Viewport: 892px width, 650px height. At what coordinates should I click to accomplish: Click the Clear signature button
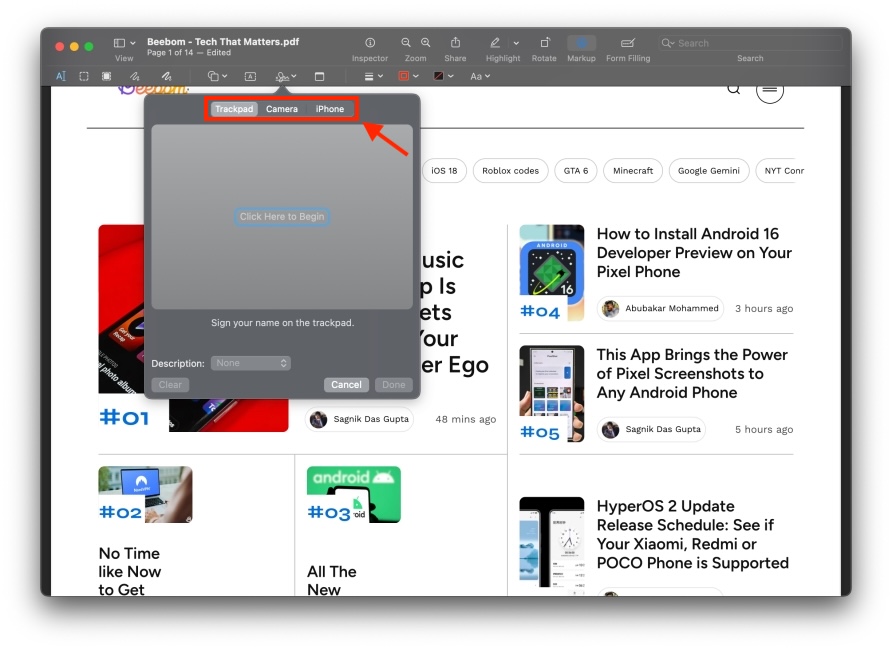(x=170, y=385)
